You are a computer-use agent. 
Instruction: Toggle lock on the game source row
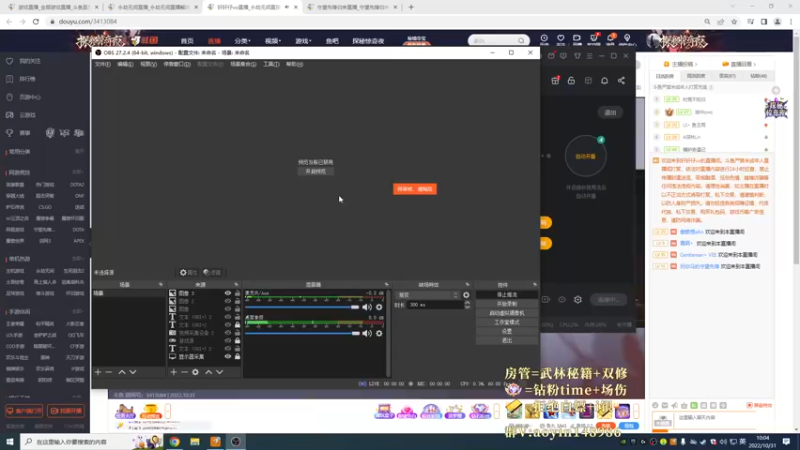(237, 340)
